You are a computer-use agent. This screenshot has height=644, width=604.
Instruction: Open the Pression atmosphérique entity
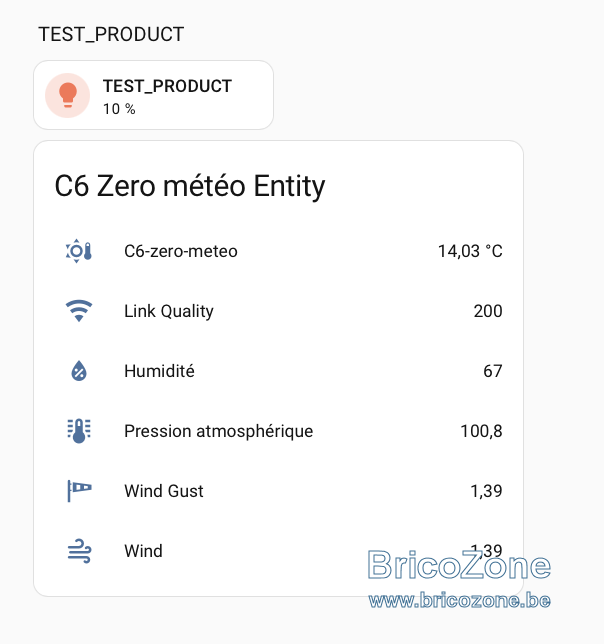click(x=278, y=431)
